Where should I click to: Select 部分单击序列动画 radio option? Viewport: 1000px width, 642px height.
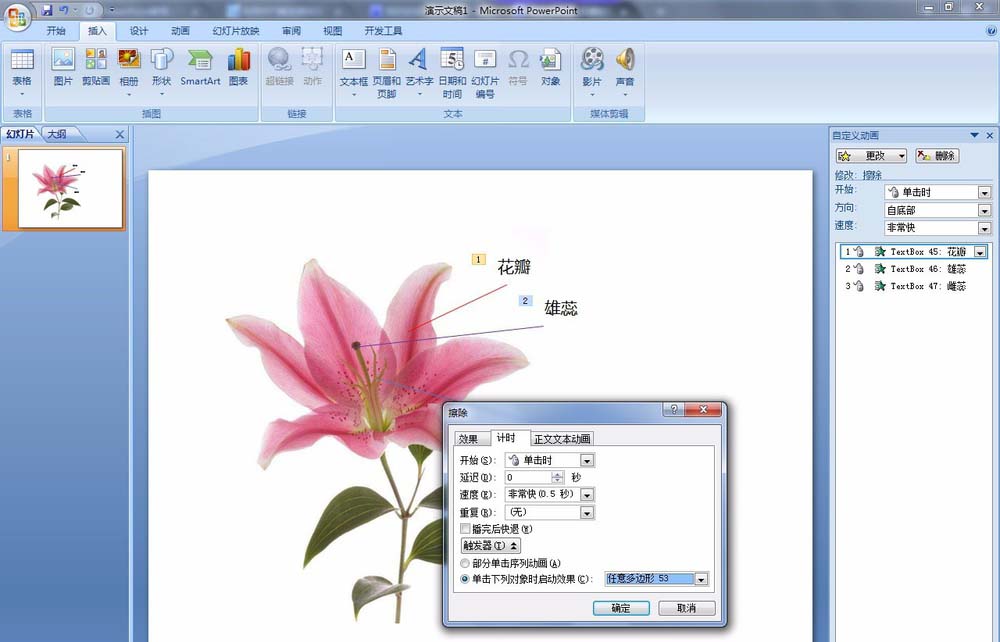tap(465, 563)
